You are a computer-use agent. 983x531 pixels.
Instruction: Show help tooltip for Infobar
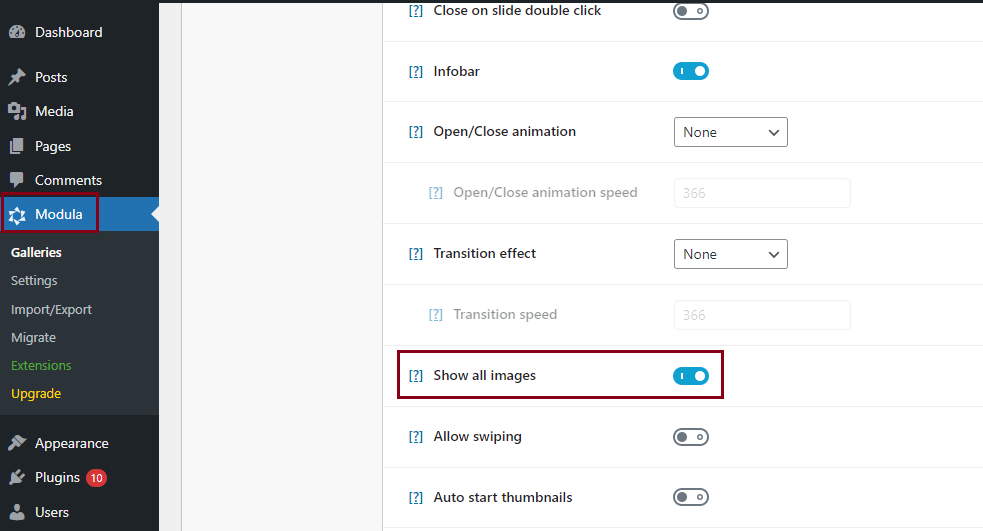416,71
